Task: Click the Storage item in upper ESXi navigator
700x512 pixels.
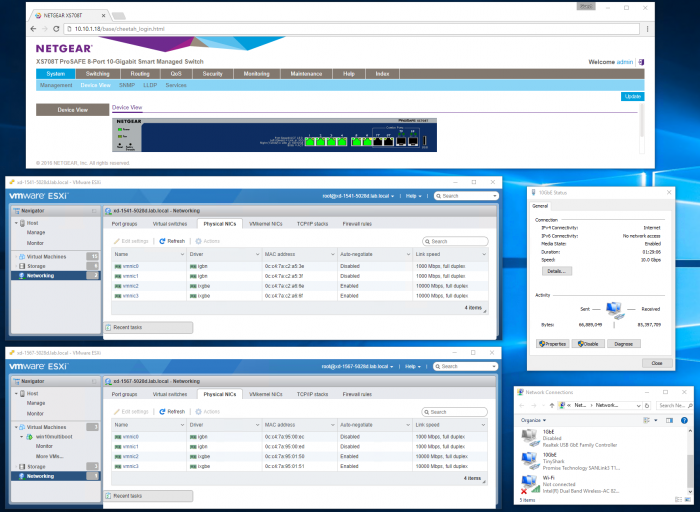Action: (x=36, y=266)
